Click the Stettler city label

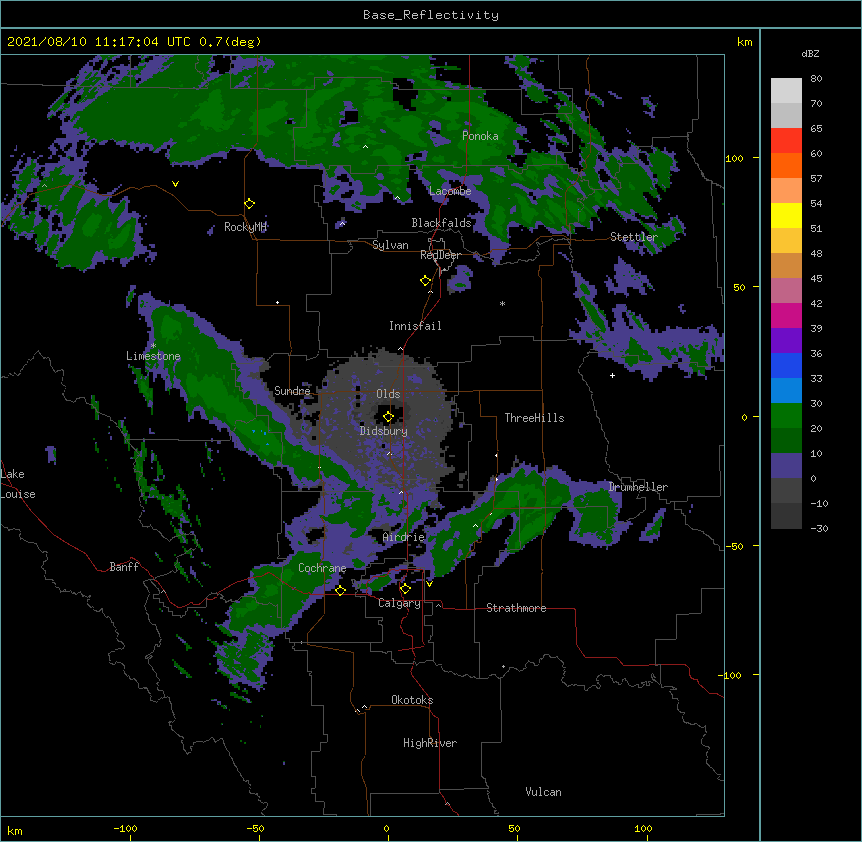coord(634,237)
